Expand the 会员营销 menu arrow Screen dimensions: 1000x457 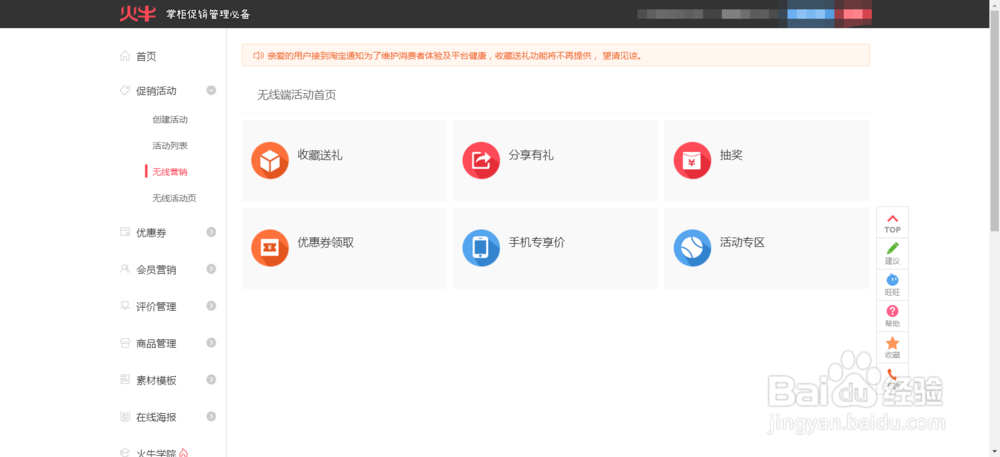[x=211, y=269]
